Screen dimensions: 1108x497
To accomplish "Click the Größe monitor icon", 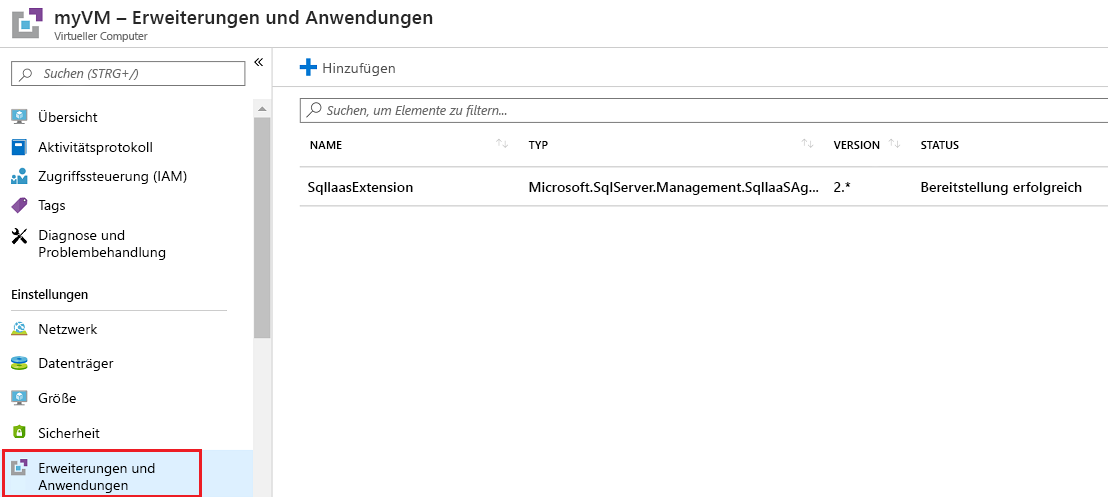I will (19, 397).
